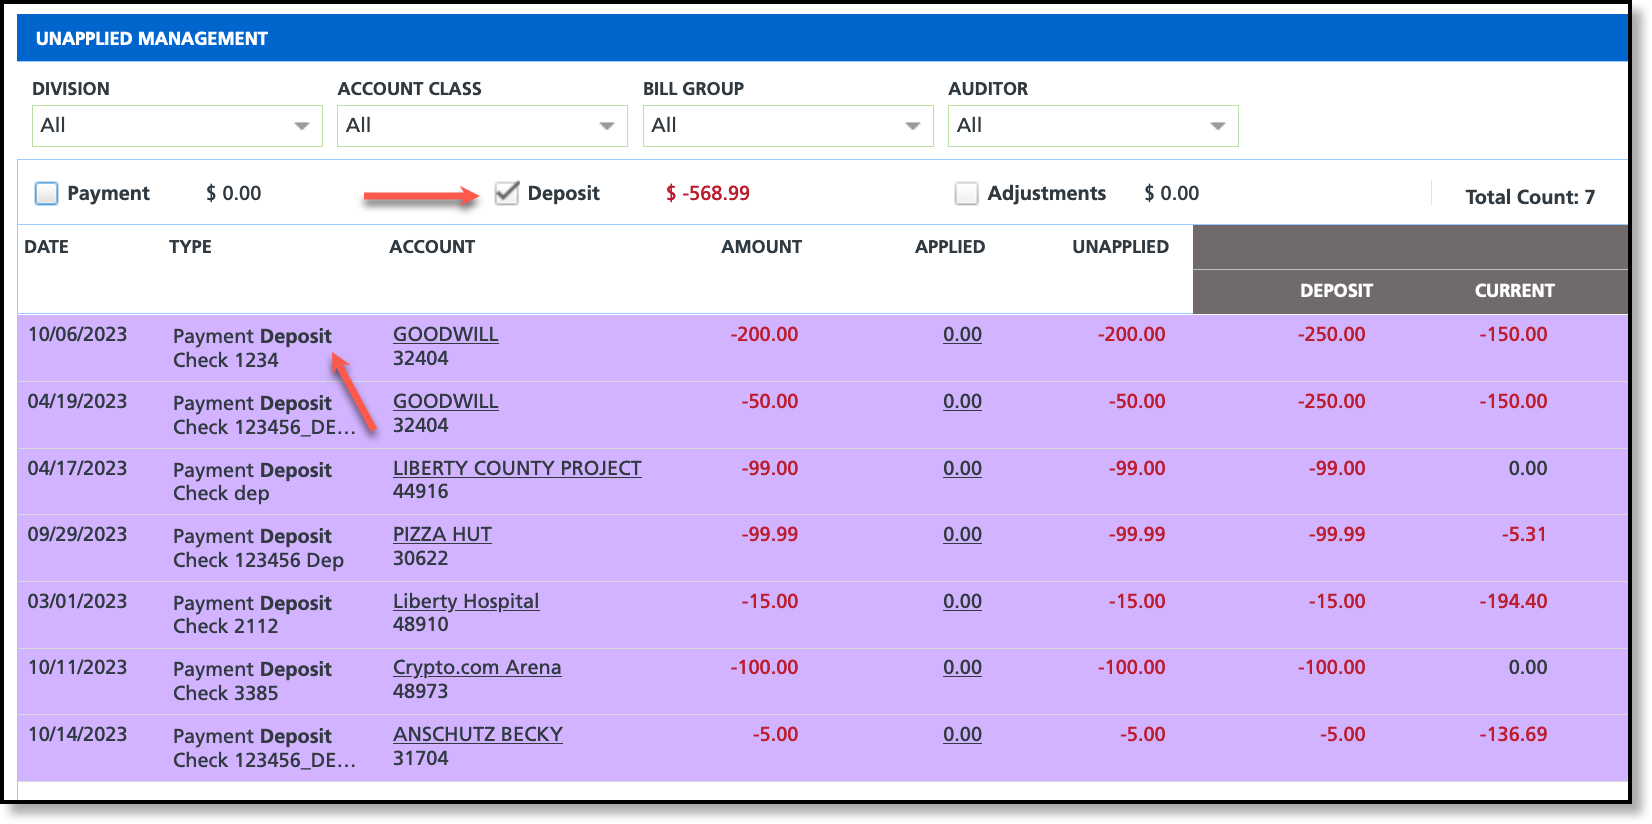Click the -200.00 value in the AMOUNT column

764,335
